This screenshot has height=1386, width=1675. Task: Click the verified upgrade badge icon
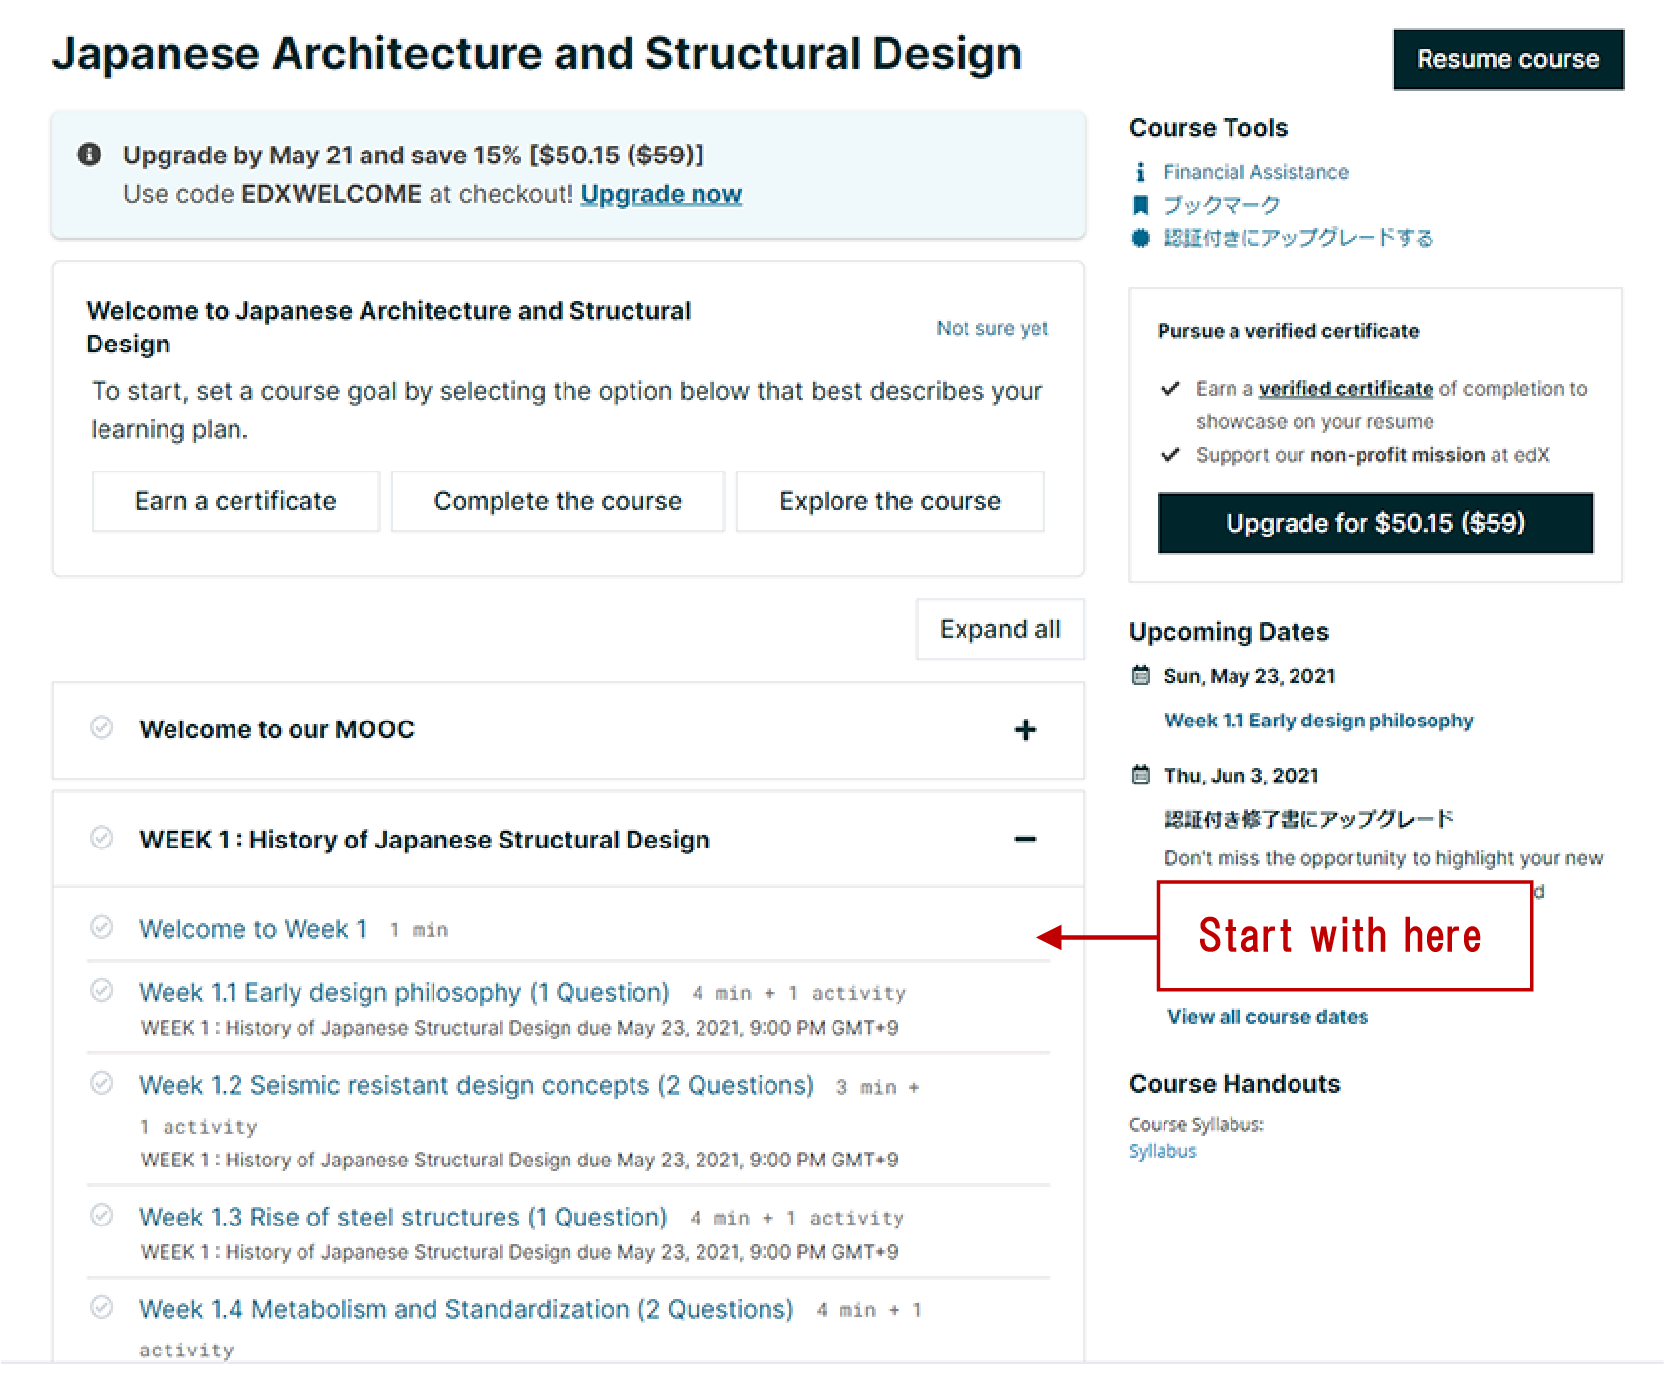coord(1140,238)
